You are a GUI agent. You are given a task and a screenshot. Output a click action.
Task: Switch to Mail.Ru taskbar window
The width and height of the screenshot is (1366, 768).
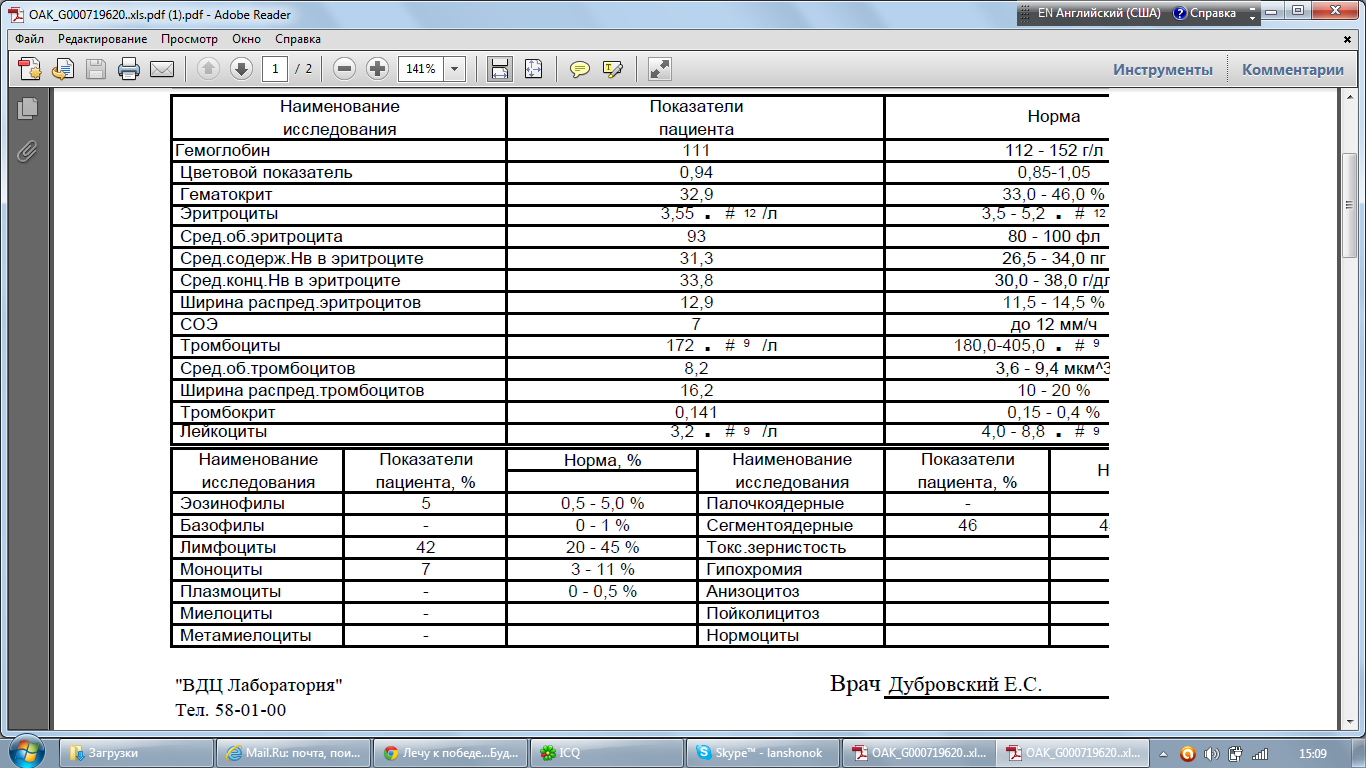[x=293, y=753]
